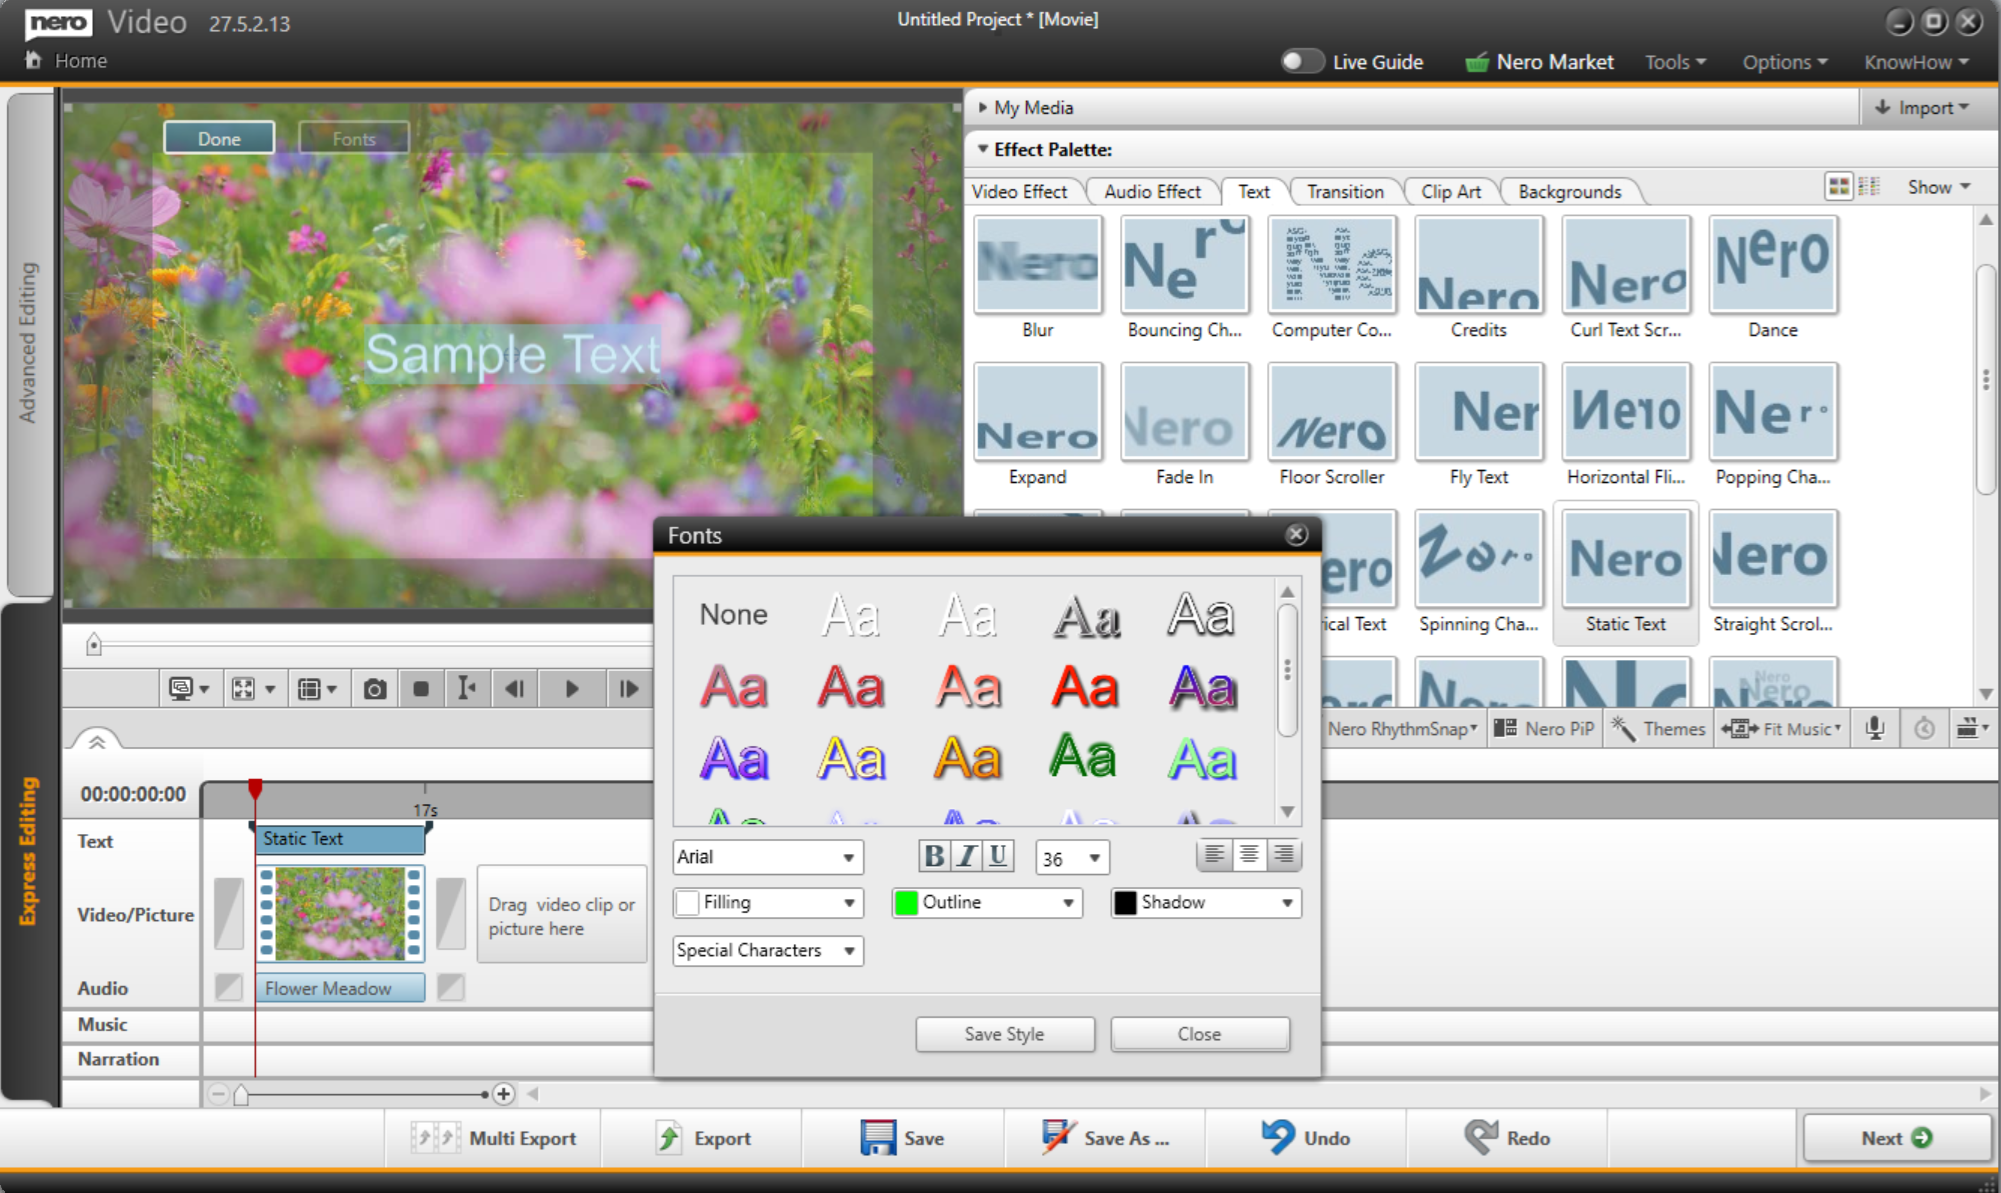Click the timeline zoom-in plus icon
This screenshot has height=1193, width=2001.
click(x=504, y=1094)
